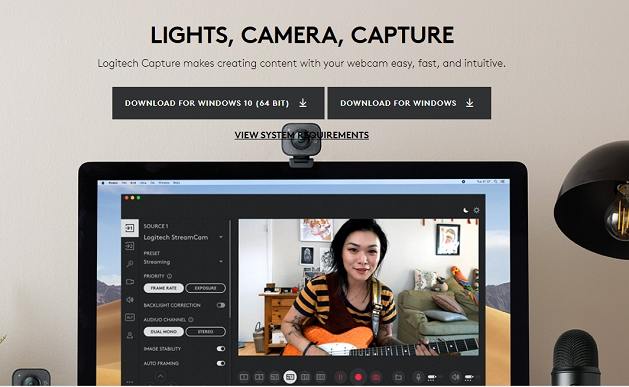
Task: Select the highlighted picture-in-picture layout icon
Action: [x=290, y=377]
